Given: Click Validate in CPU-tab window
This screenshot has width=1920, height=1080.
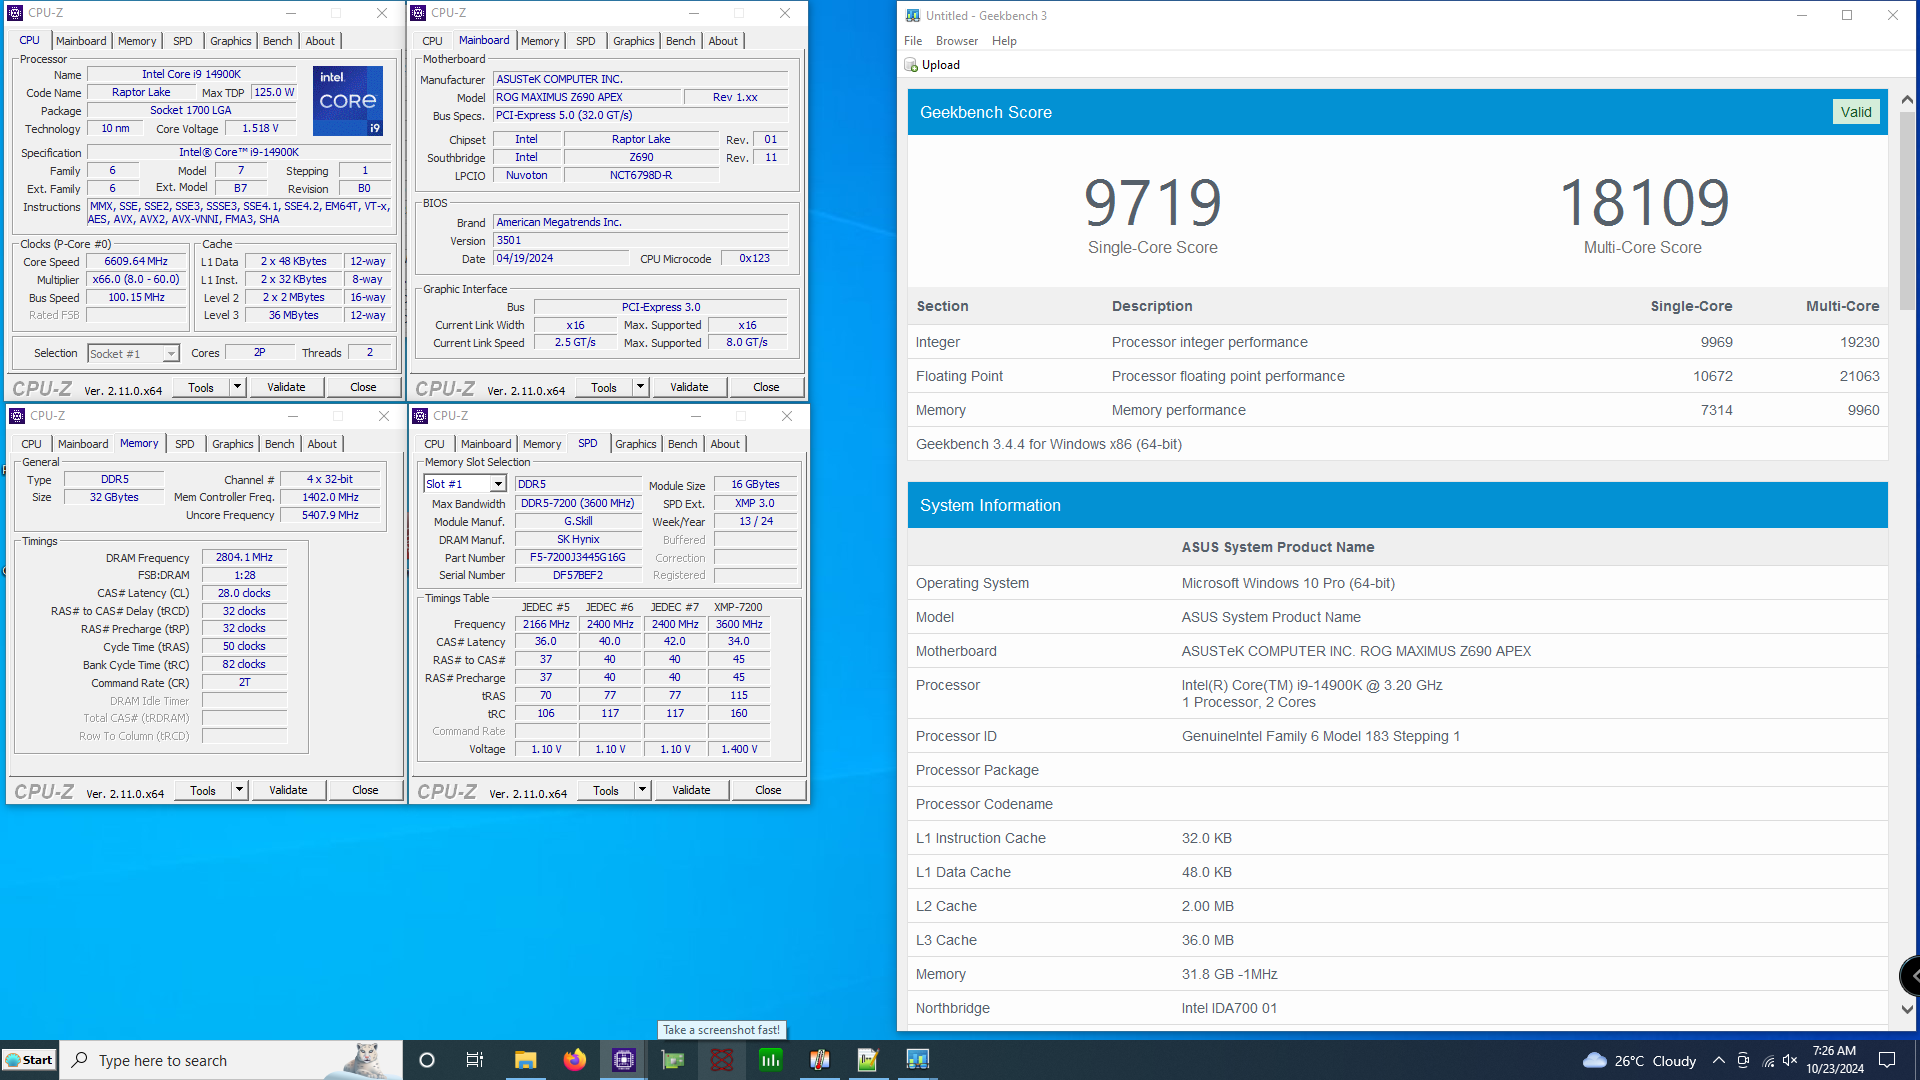Looking at the screenshot, I should [x=286, y=387].
